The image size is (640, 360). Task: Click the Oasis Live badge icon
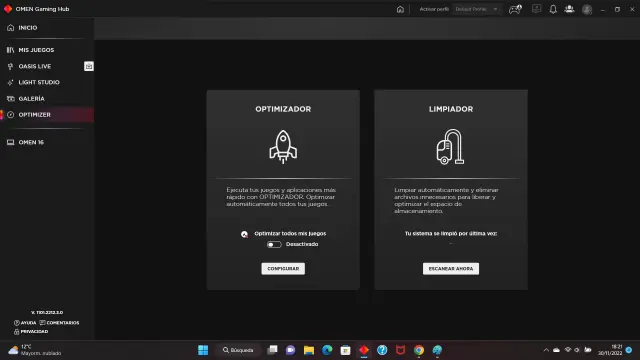coord(89,66)
